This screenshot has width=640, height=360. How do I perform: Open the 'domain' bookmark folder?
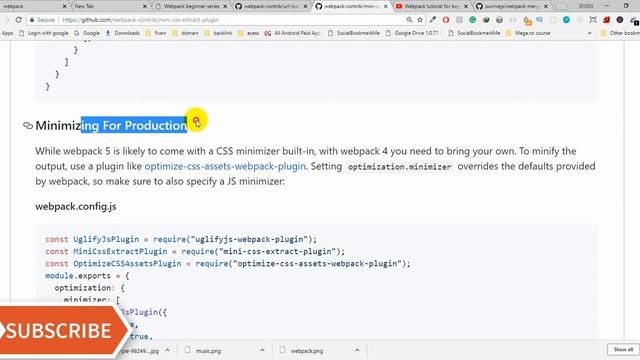[x=185, y=33]
